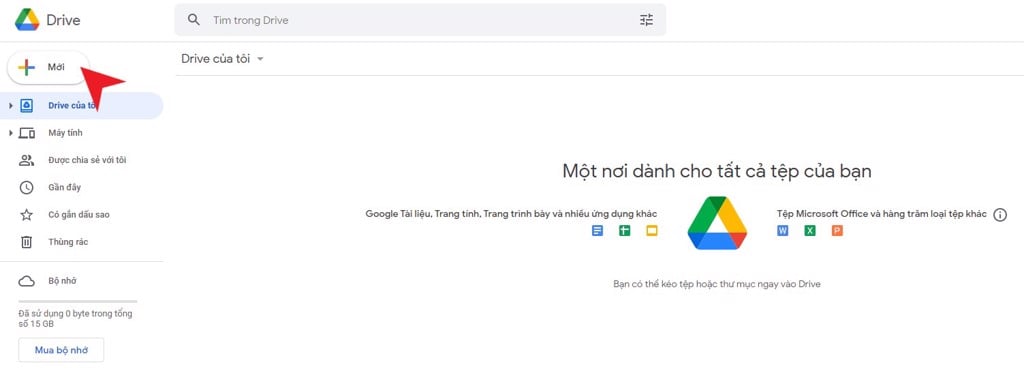Open "Drive của tôi" breadcrumb dropdown
This screenshot has width=1024, height=382.
click(223, 59)
